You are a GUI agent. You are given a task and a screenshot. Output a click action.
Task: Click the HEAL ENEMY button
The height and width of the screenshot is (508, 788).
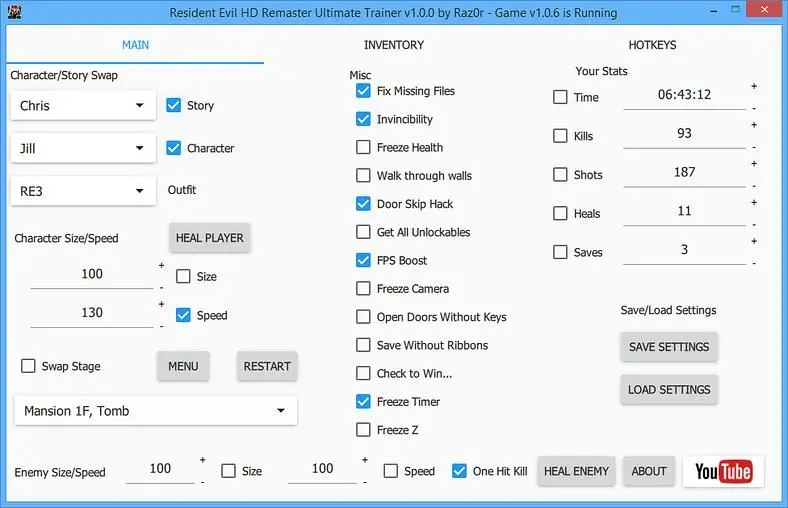tap(576, 471)
